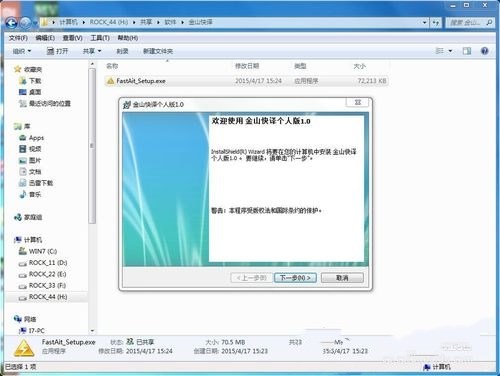This screenshot has width=500, height=376.
Task: Sort by the 大小 column header
Action: point(359,66)
